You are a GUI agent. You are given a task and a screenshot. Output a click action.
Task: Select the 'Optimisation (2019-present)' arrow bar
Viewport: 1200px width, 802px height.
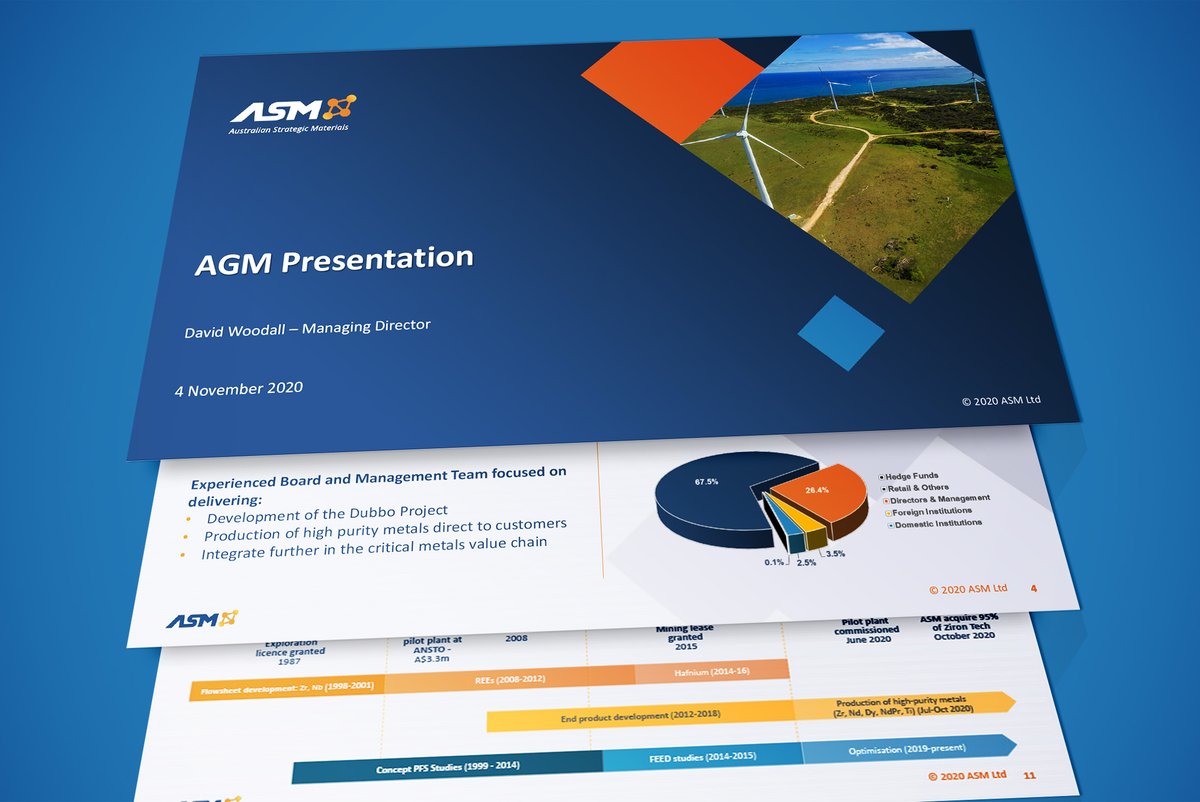pyautogui.click(x=910, y=749)
